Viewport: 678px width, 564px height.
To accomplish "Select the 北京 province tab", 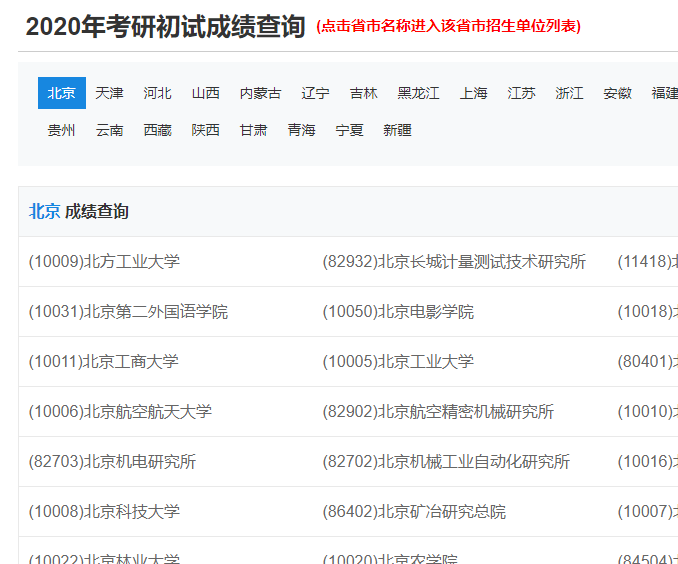I will click(x=62, y=93).
